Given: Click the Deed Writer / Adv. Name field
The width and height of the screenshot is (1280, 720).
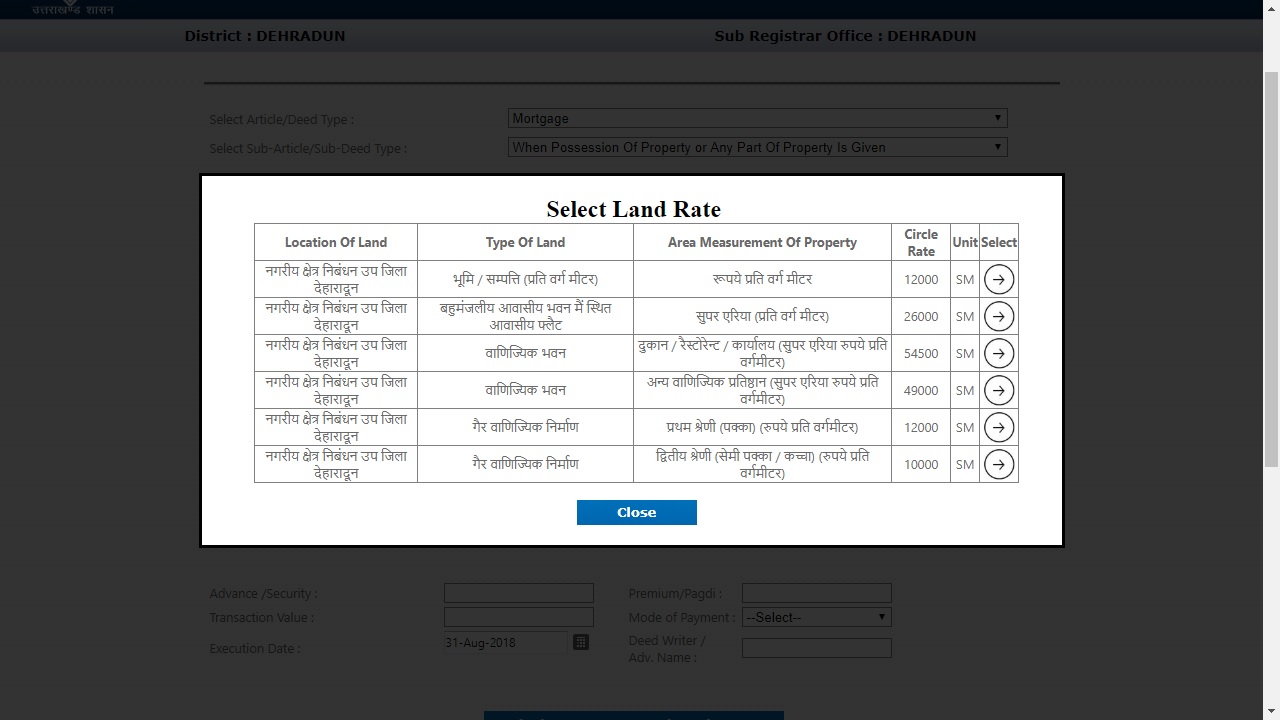Looking at the screenshot, I should coord(816,647).
